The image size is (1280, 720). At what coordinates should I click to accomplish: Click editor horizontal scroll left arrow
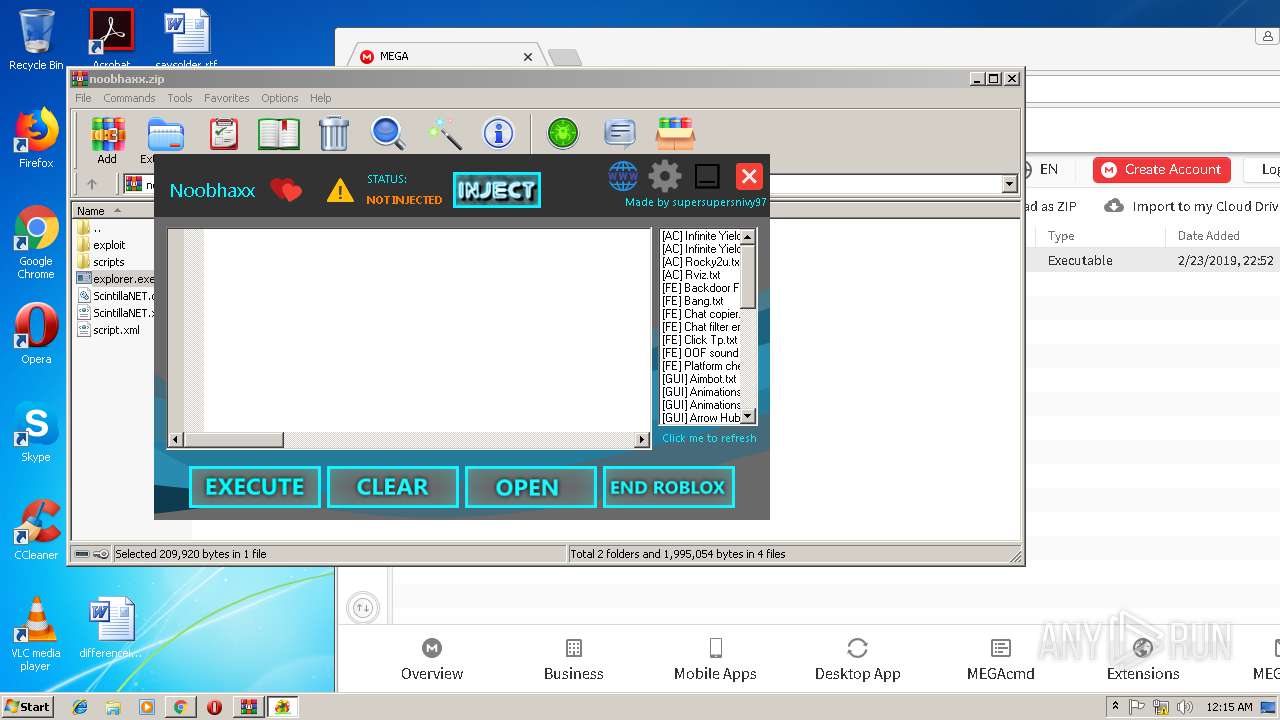176,440
